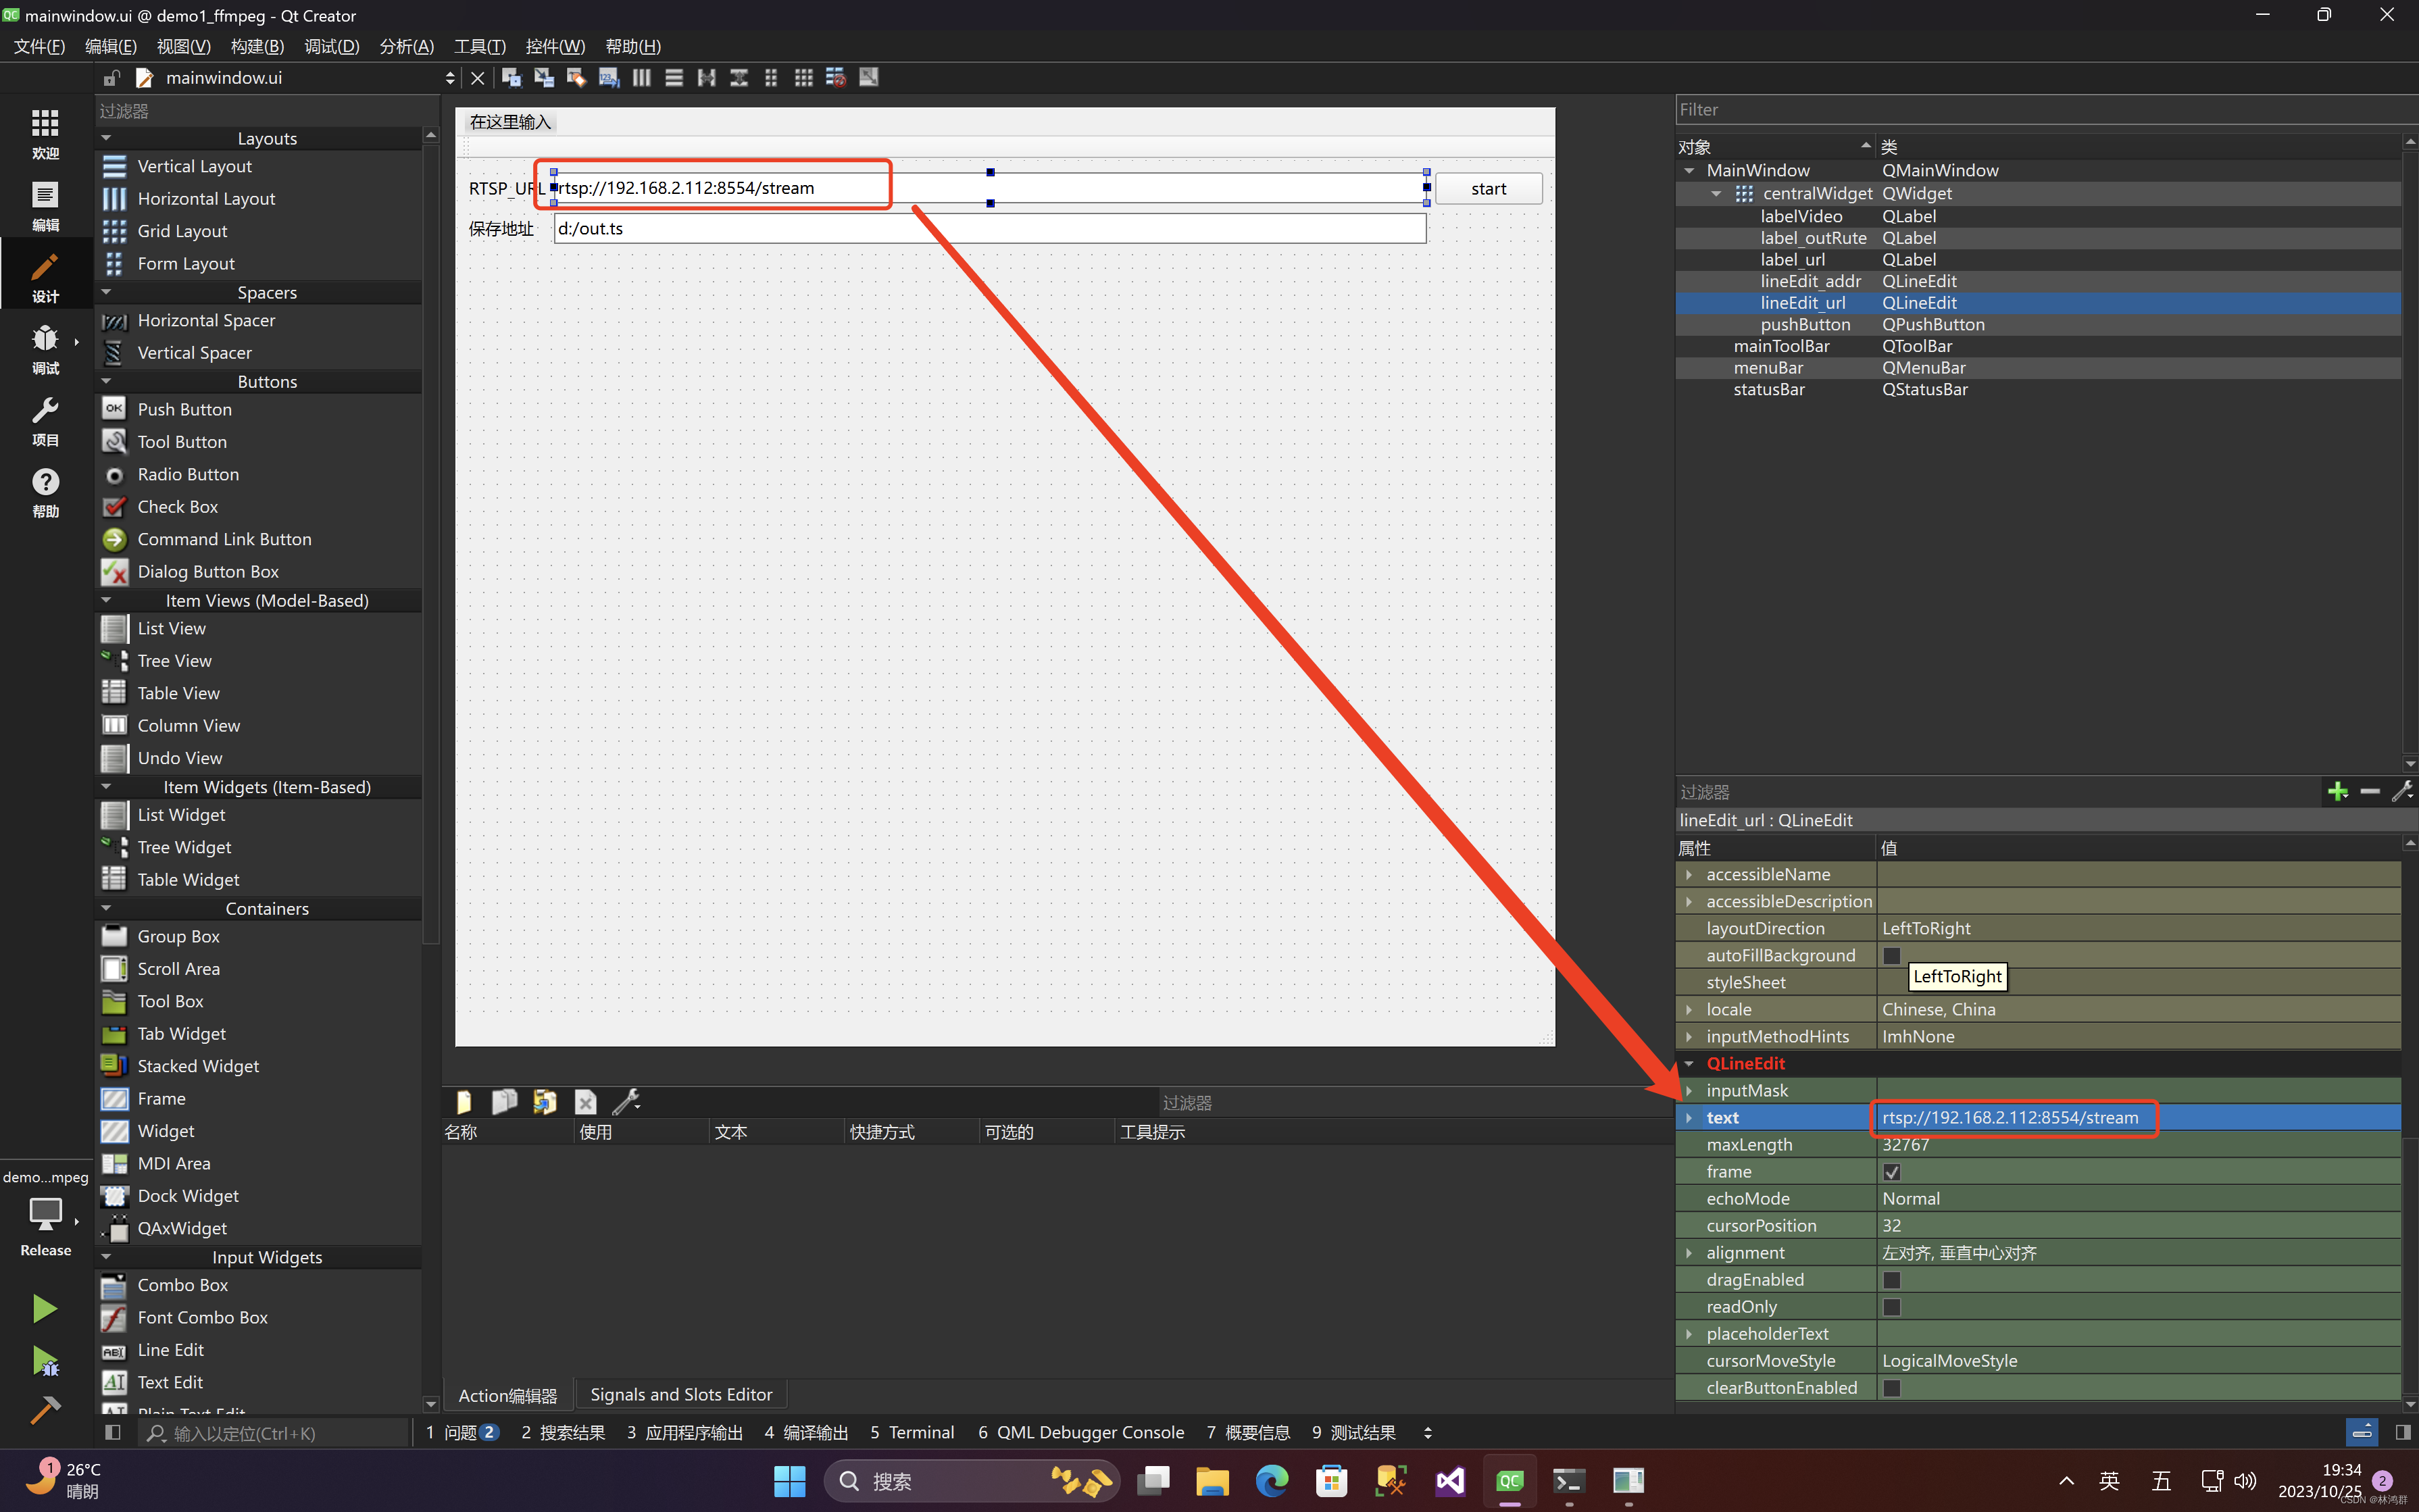
Task: Open the Terminal output pane
Action: [x=912, y=1432]
